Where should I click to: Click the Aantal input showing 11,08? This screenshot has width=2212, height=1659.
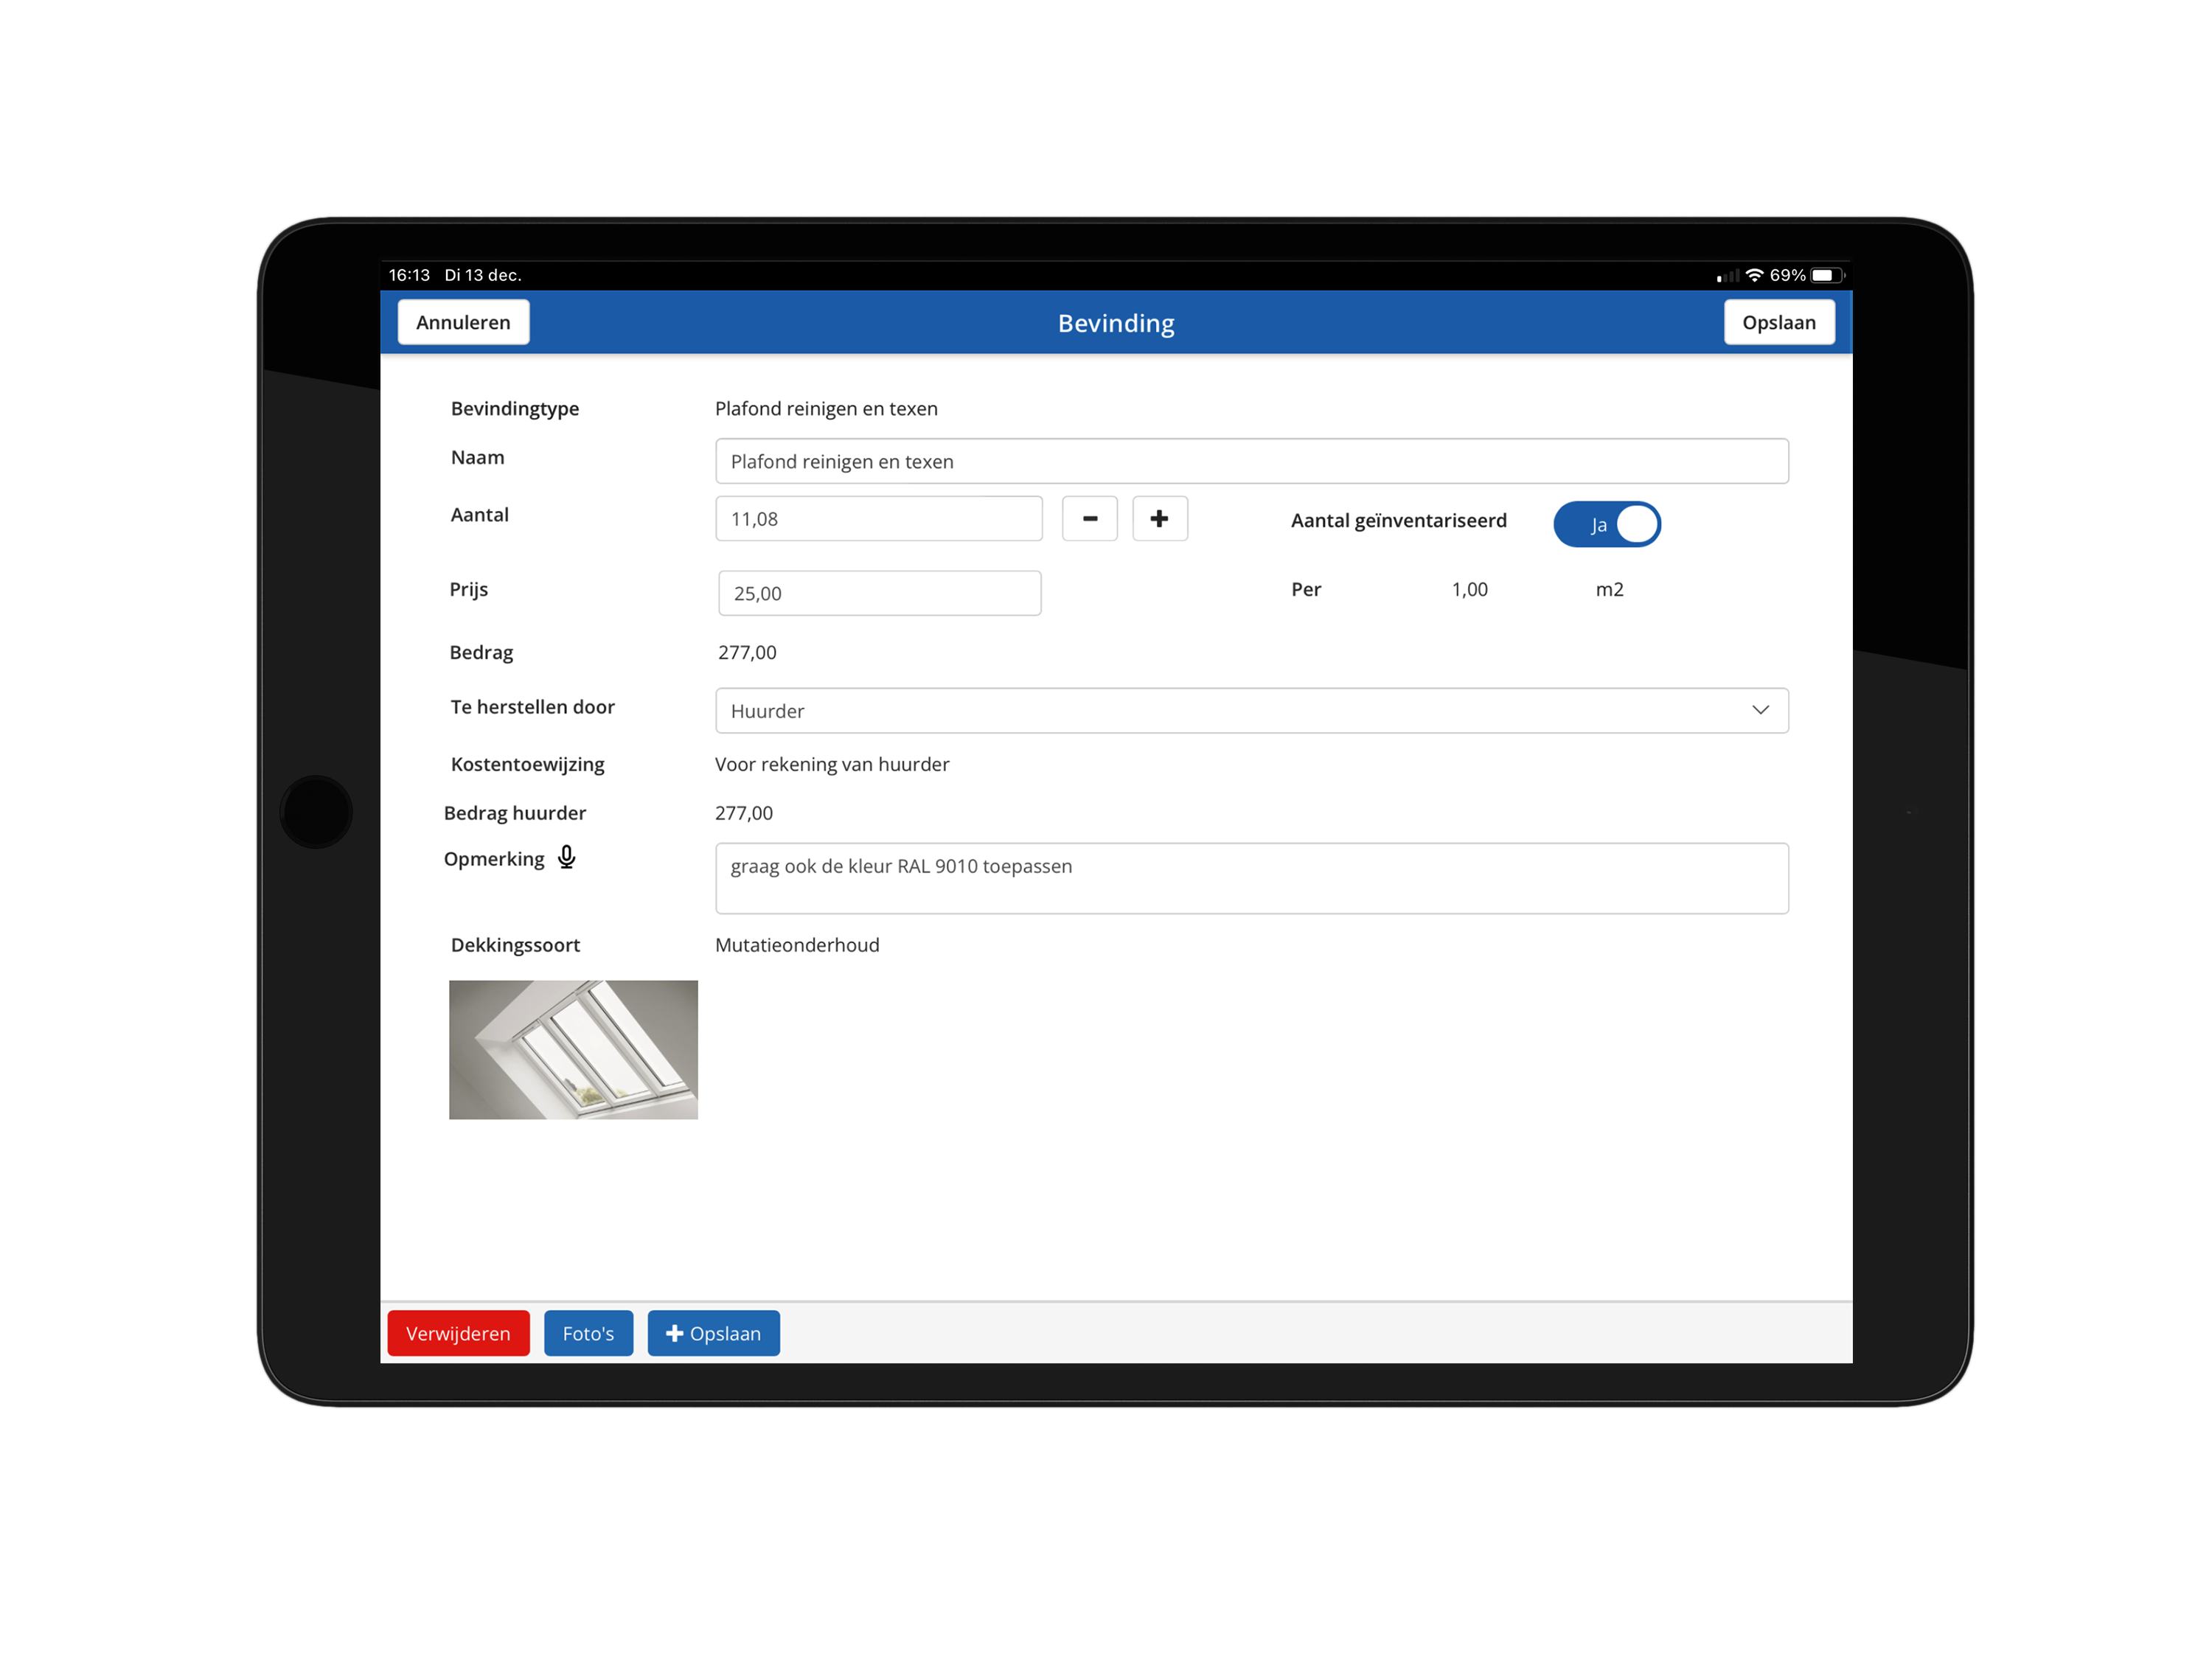(x=878, y=518)
